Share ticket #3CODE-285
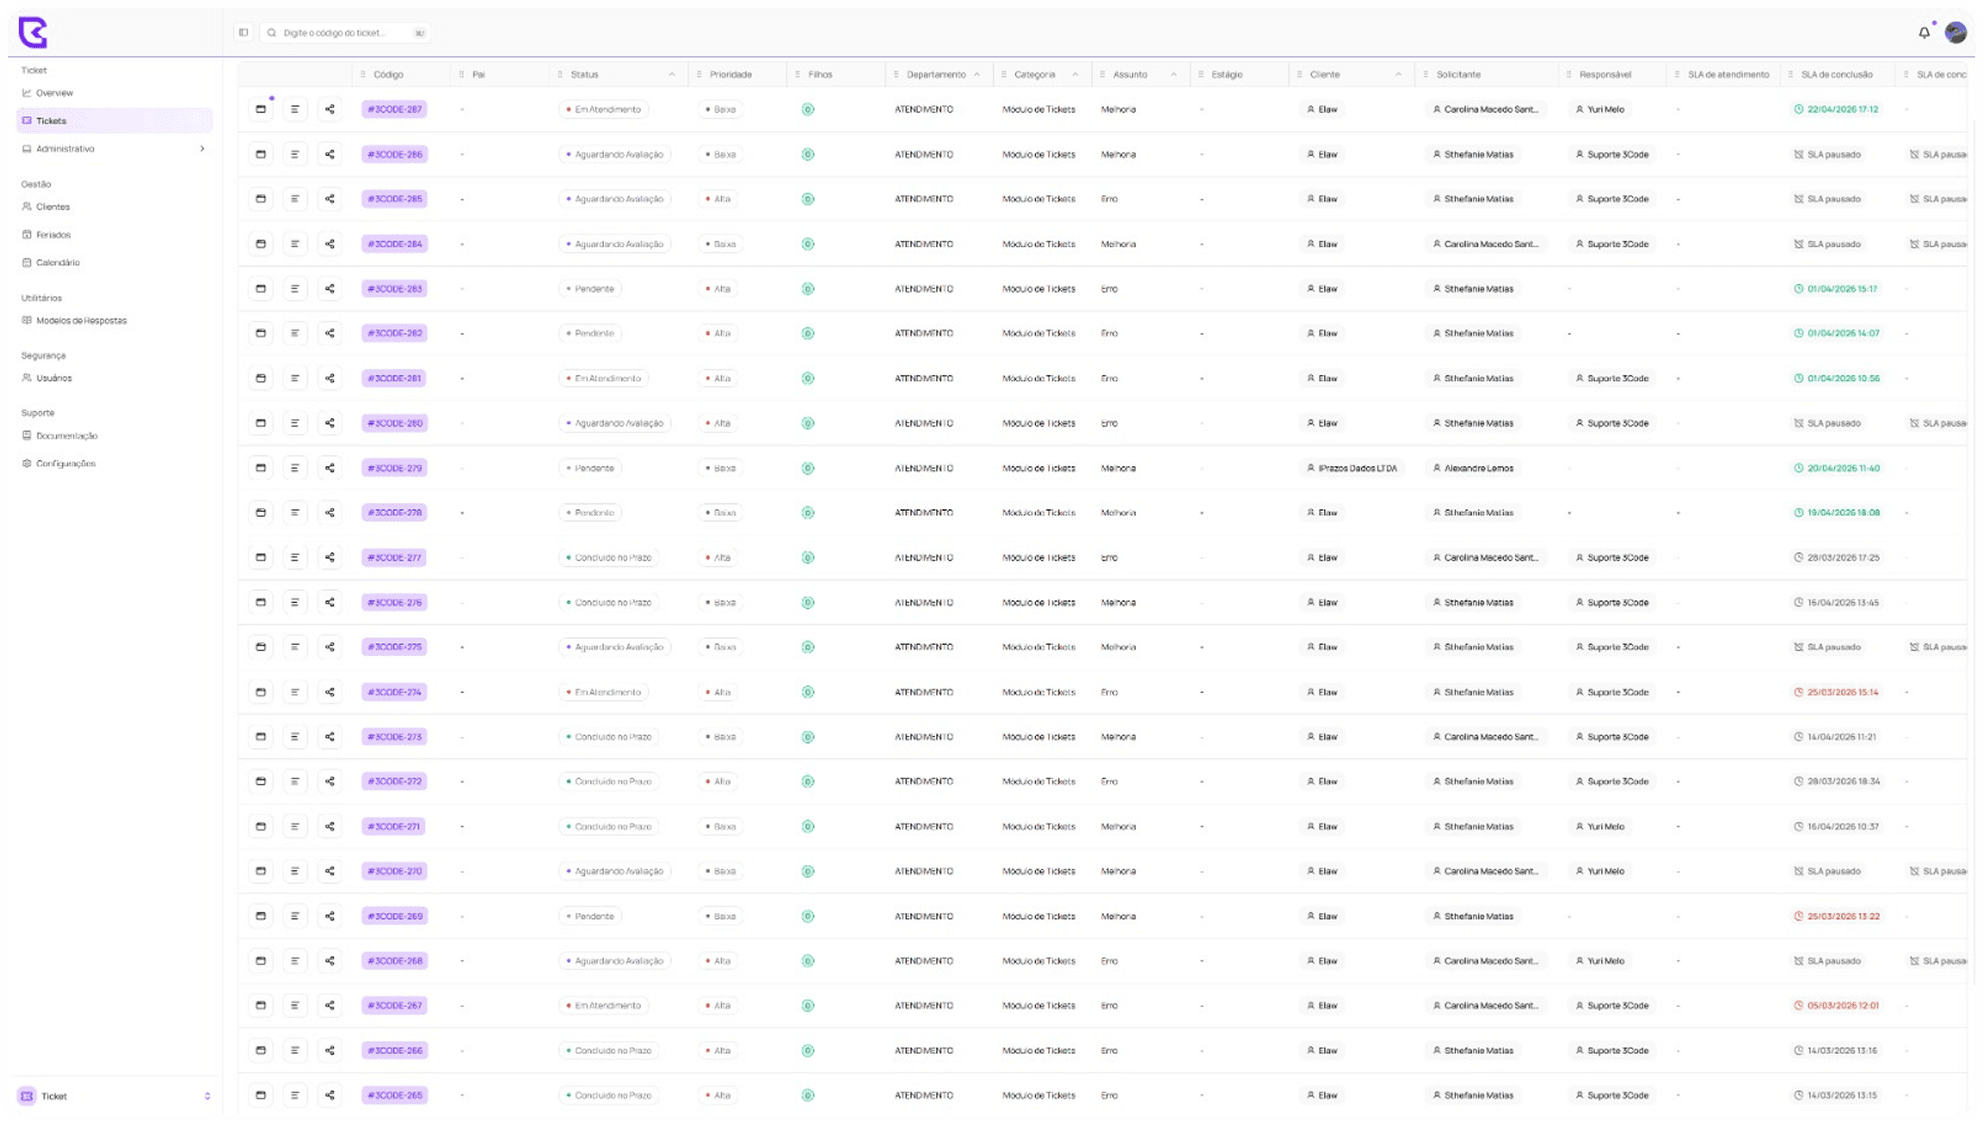The width and height of the screenshot is (1984, 1123). click(x=330, y=199)
